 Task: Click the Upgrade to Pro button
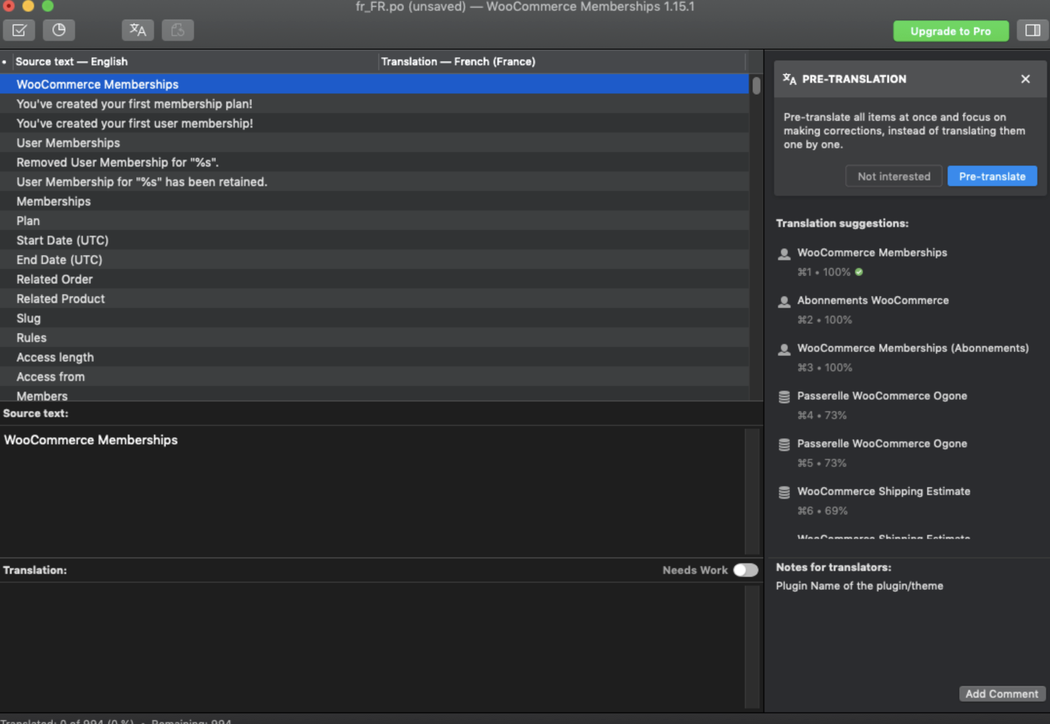click(x=950, y=31)
